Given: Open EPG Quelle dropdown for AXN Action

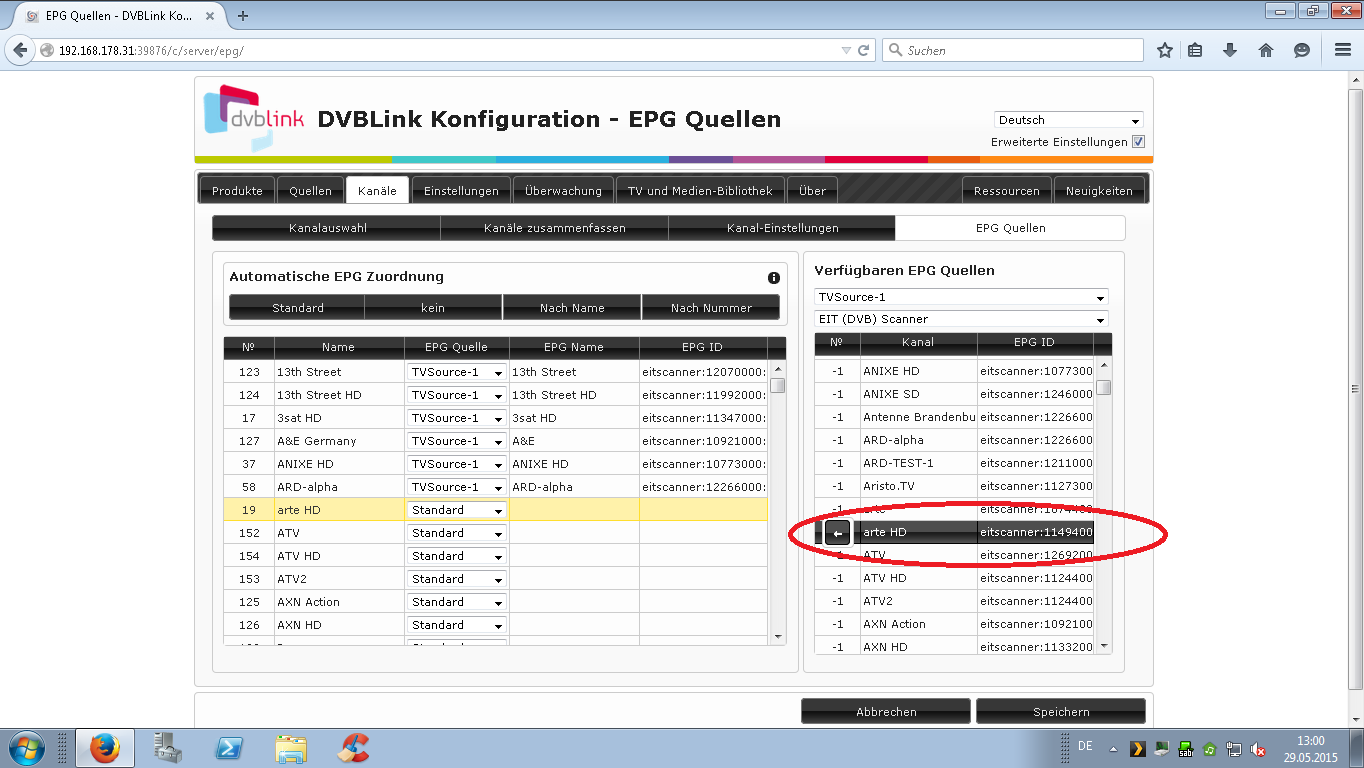Looking at the screenshot, I should [456, 602].
